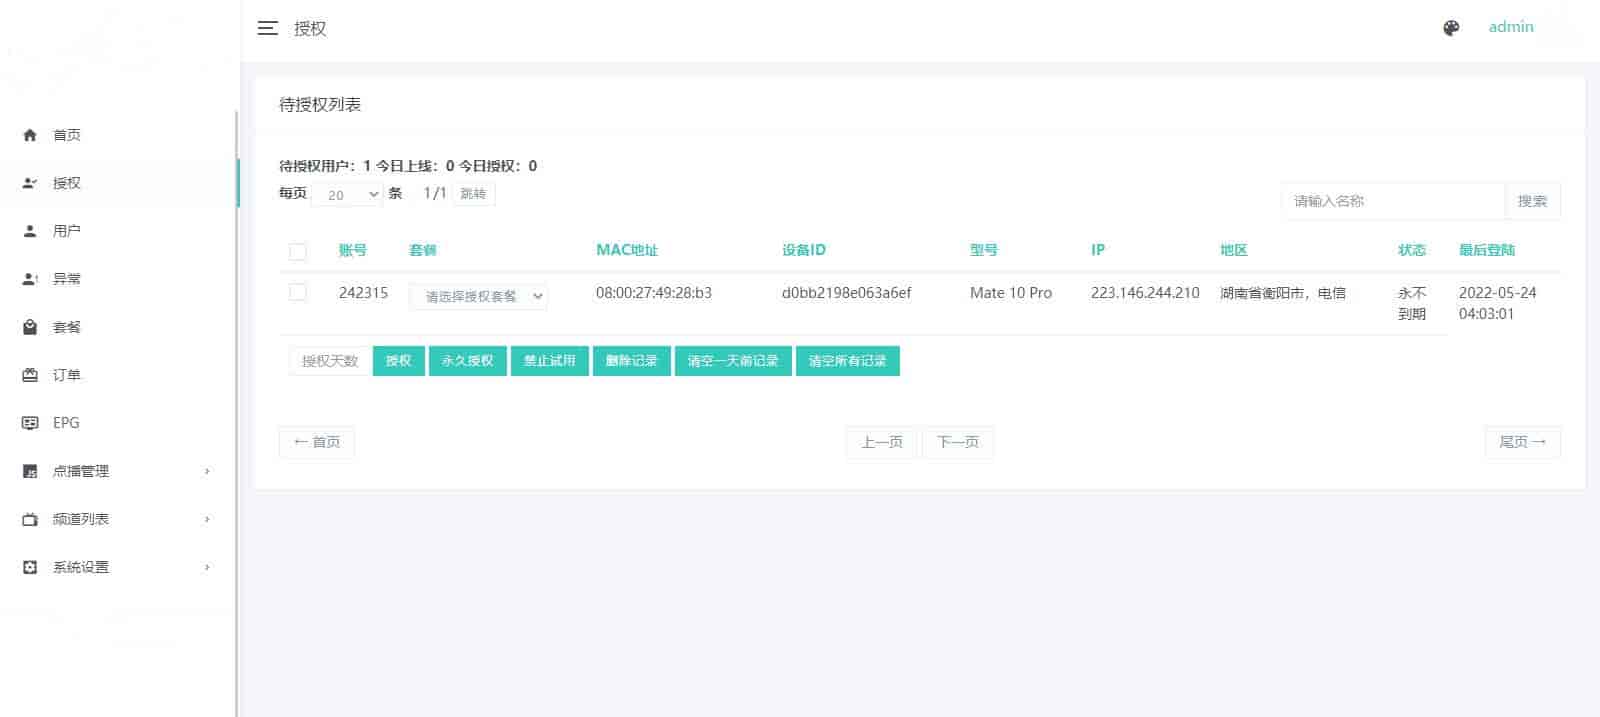Screen dimensions: 1600x717
Task: Click status cell 永不到期
Action: click(1412, 303)
